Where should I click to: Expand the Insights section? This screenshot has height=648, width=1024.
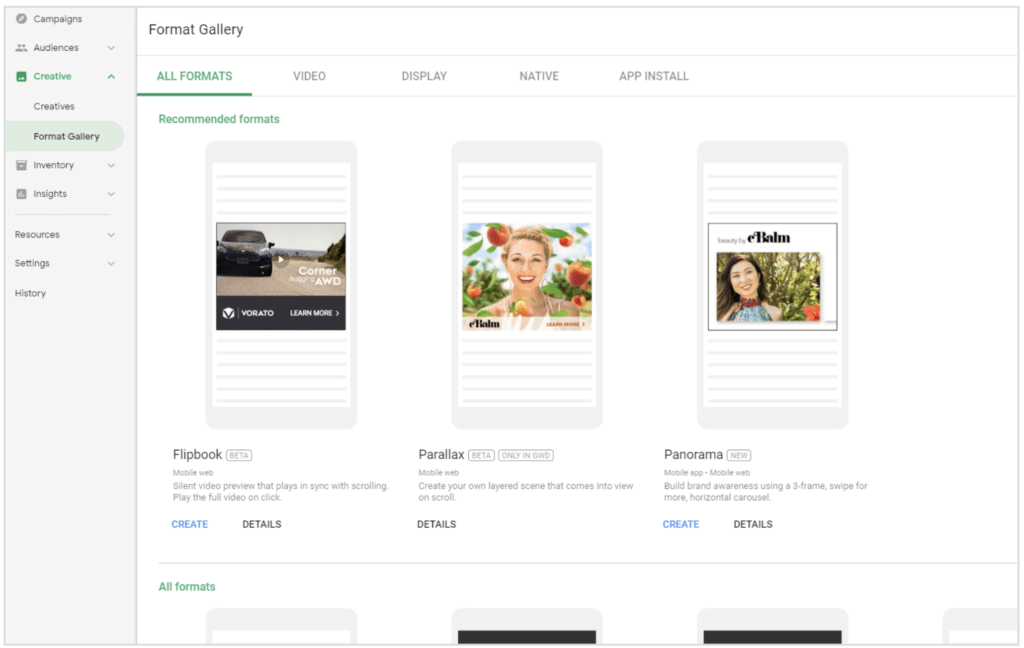(112, 193)
